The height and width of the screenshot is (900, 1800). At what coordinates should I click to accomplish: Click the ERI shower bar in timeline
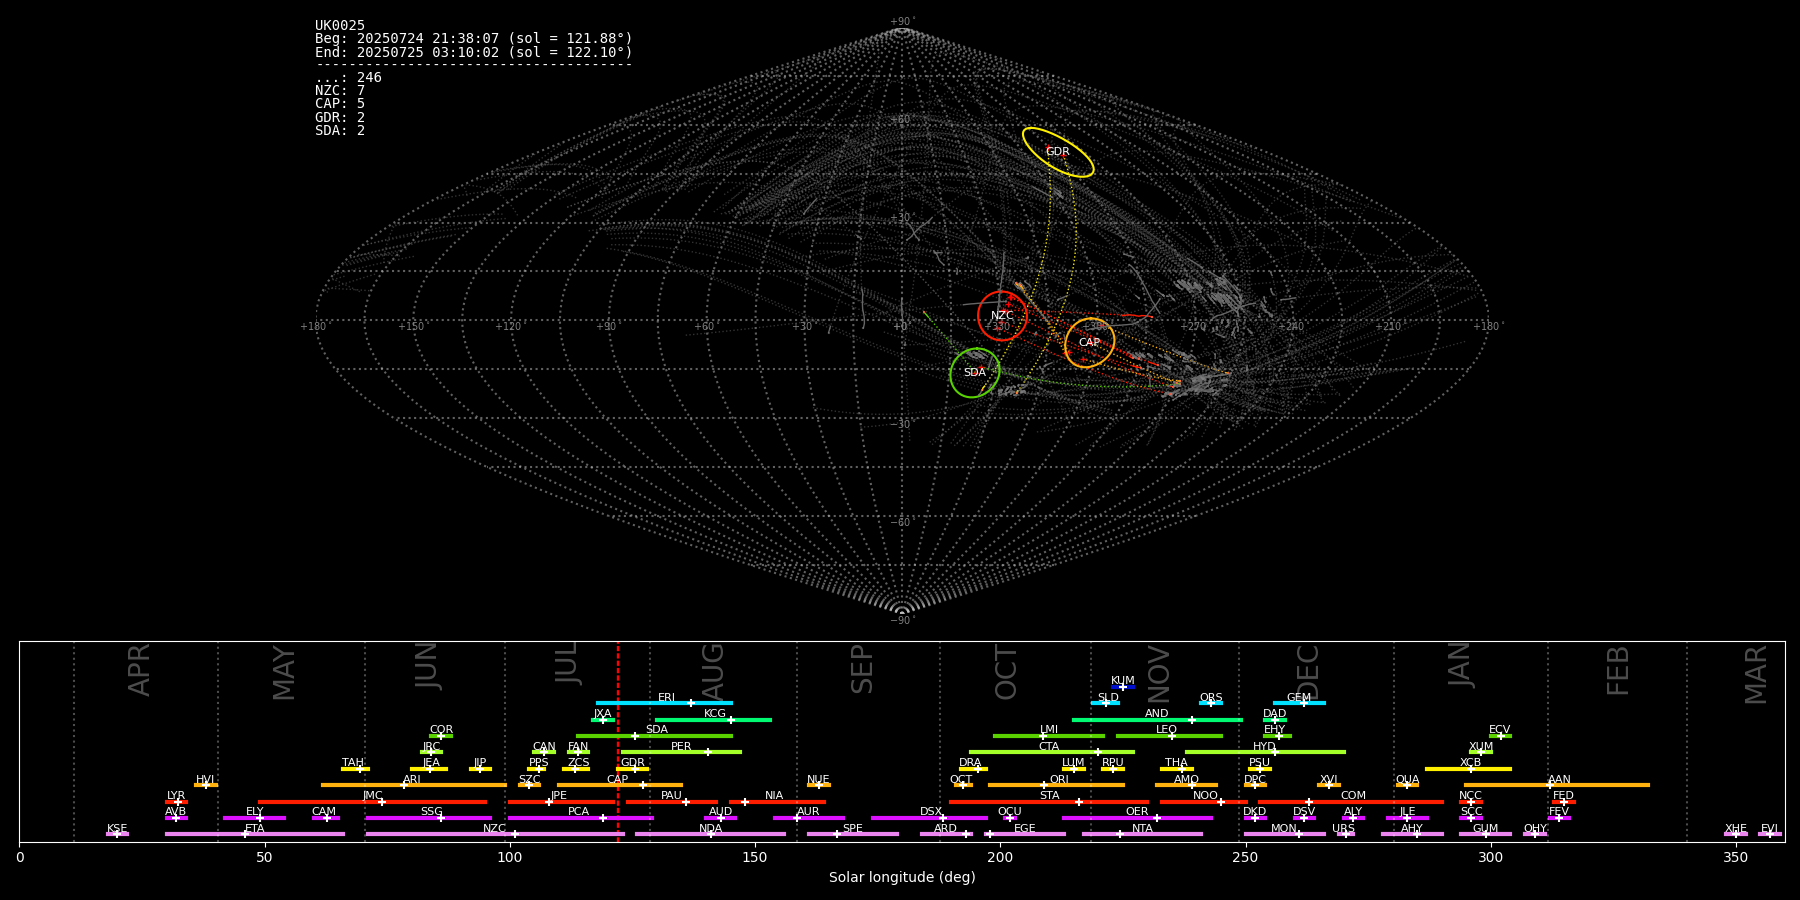(664, 703)
